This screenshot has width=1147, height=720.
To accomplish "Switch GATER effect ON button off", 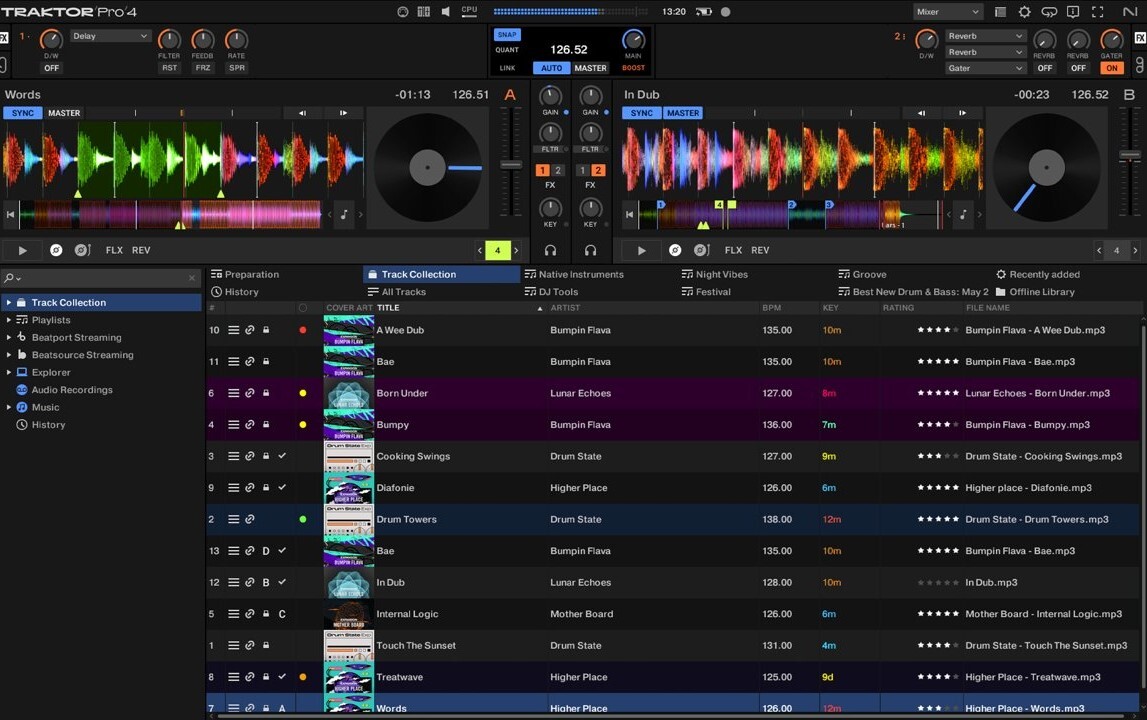I will tap(1112, 68).
